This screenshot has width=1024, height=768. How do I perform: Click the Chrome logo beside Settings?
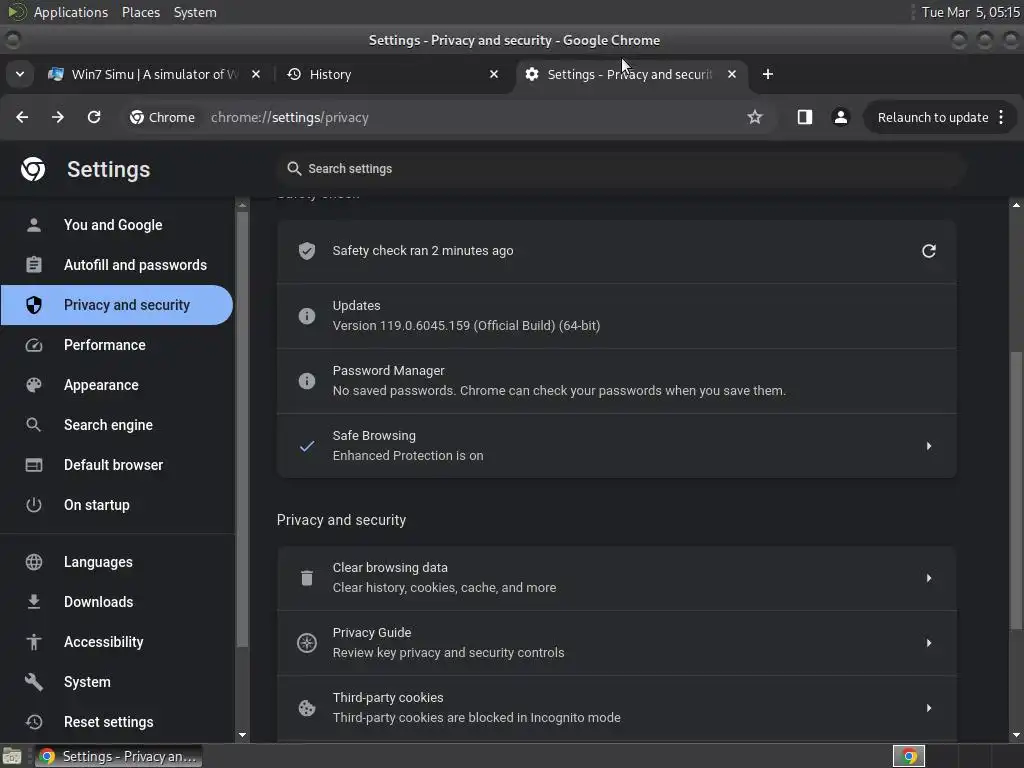(x=33, y=169)
